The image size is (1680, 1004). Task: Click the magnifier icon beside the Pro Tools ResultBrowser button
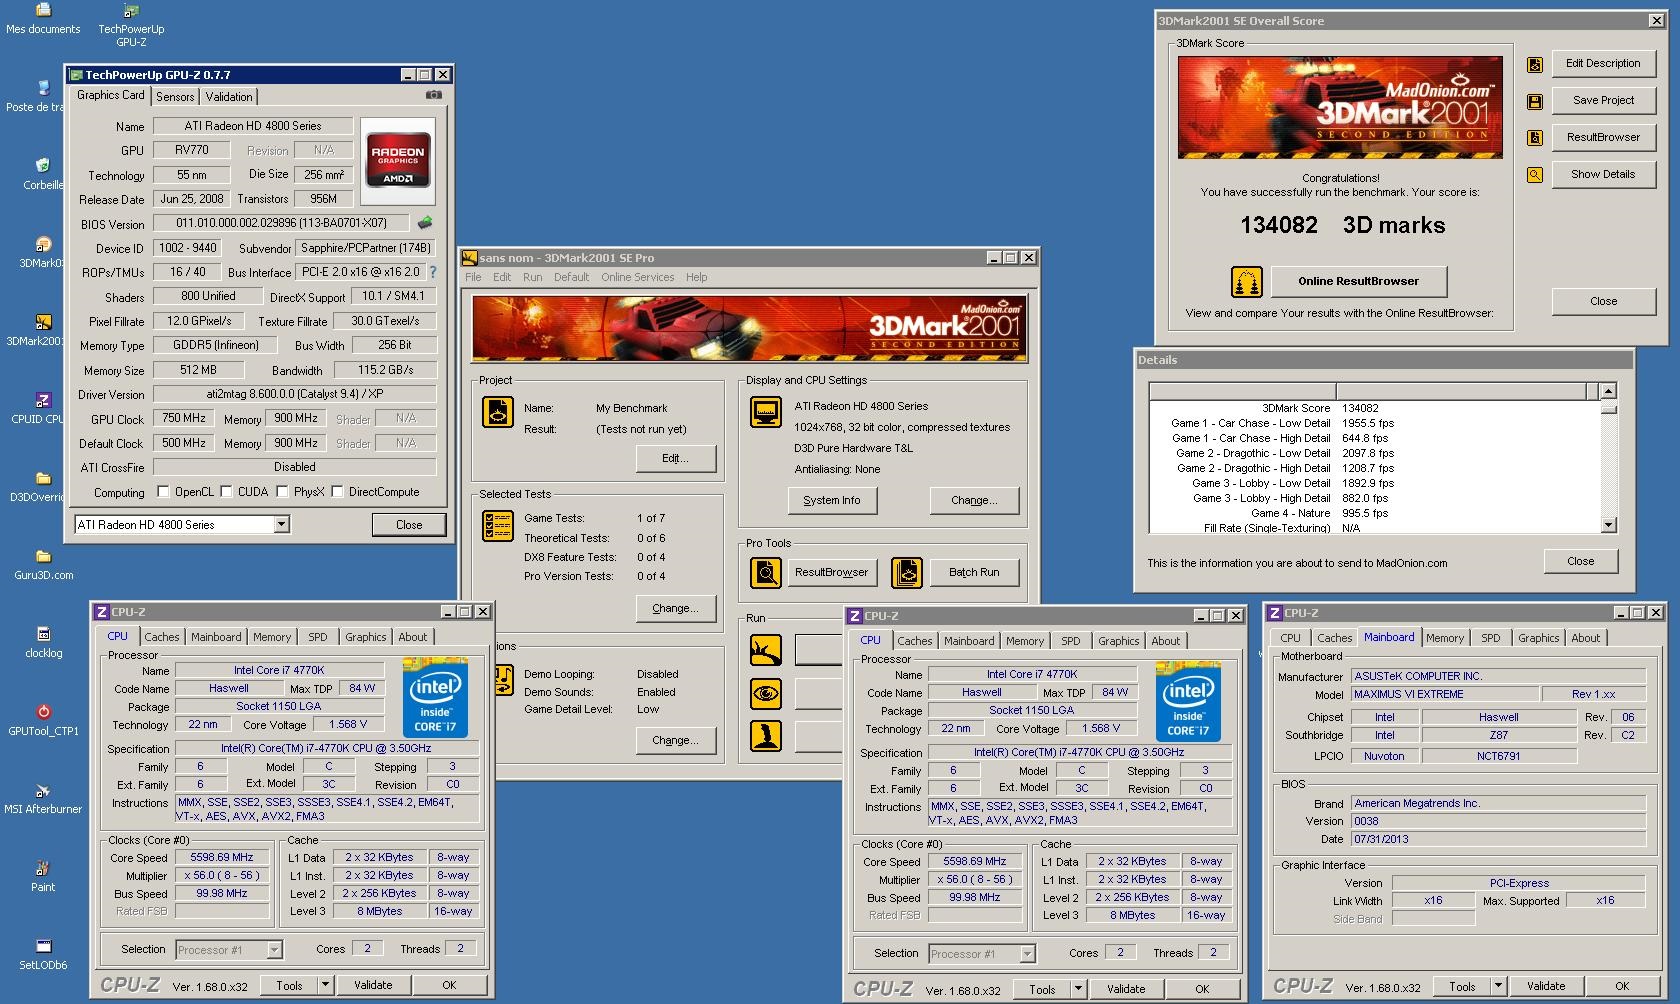click(x=766, y=572)
